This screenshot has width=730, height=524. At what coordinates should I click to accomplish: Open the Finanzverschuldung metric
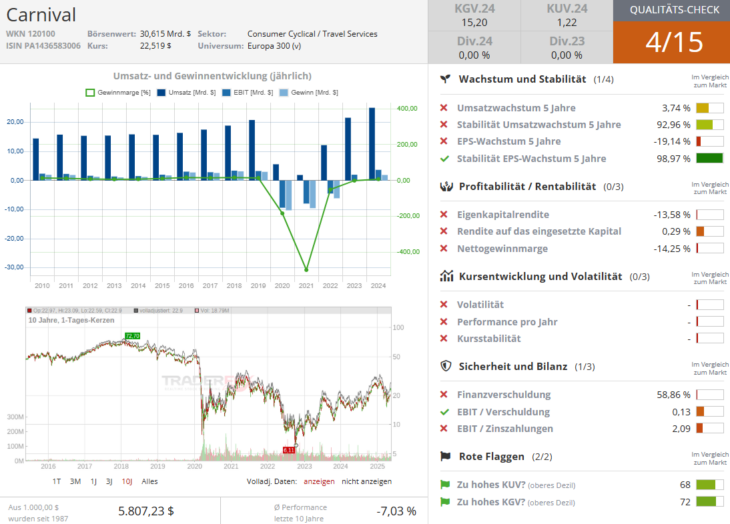pyautogui.click(x=504, y=395)
